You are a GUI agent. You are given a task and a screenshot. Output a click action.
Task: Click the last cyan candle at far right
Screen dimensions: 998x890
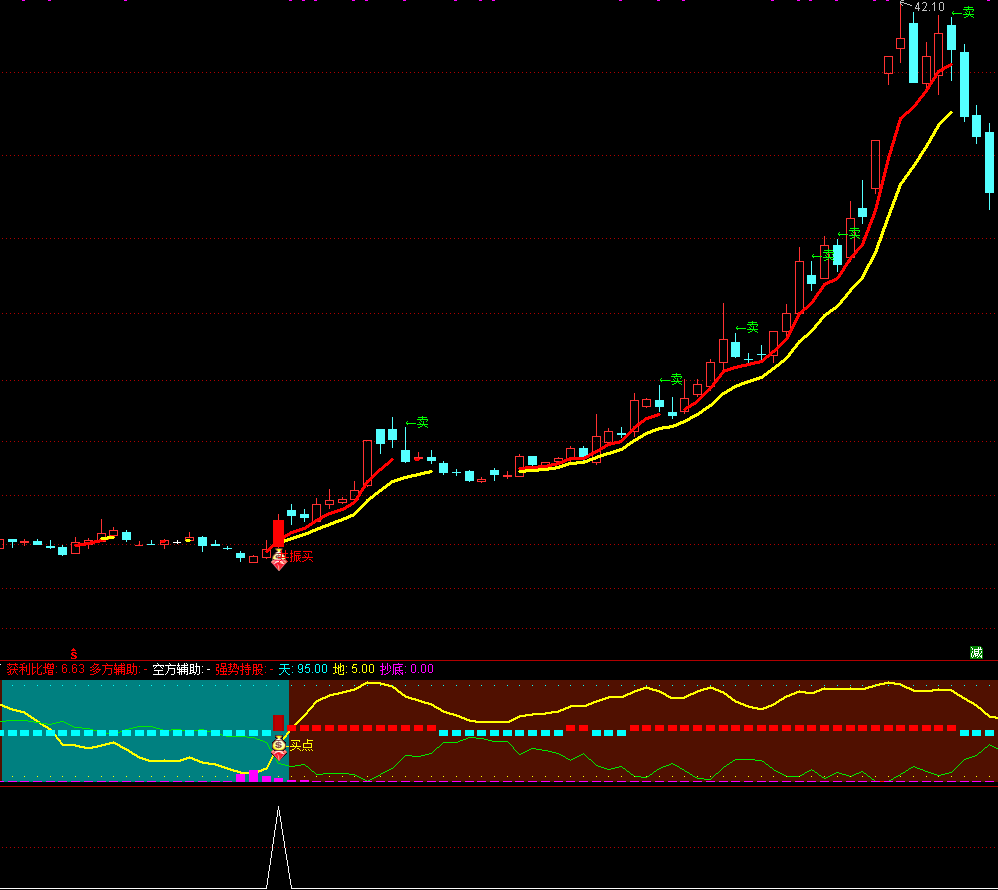[989, 162]
